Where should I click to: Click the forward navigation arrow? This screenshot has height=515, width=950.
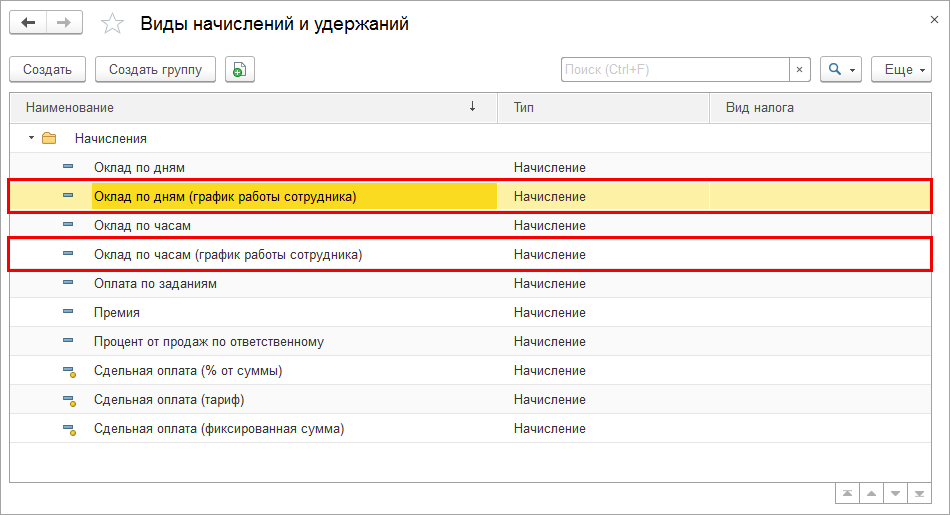[64, 23]
